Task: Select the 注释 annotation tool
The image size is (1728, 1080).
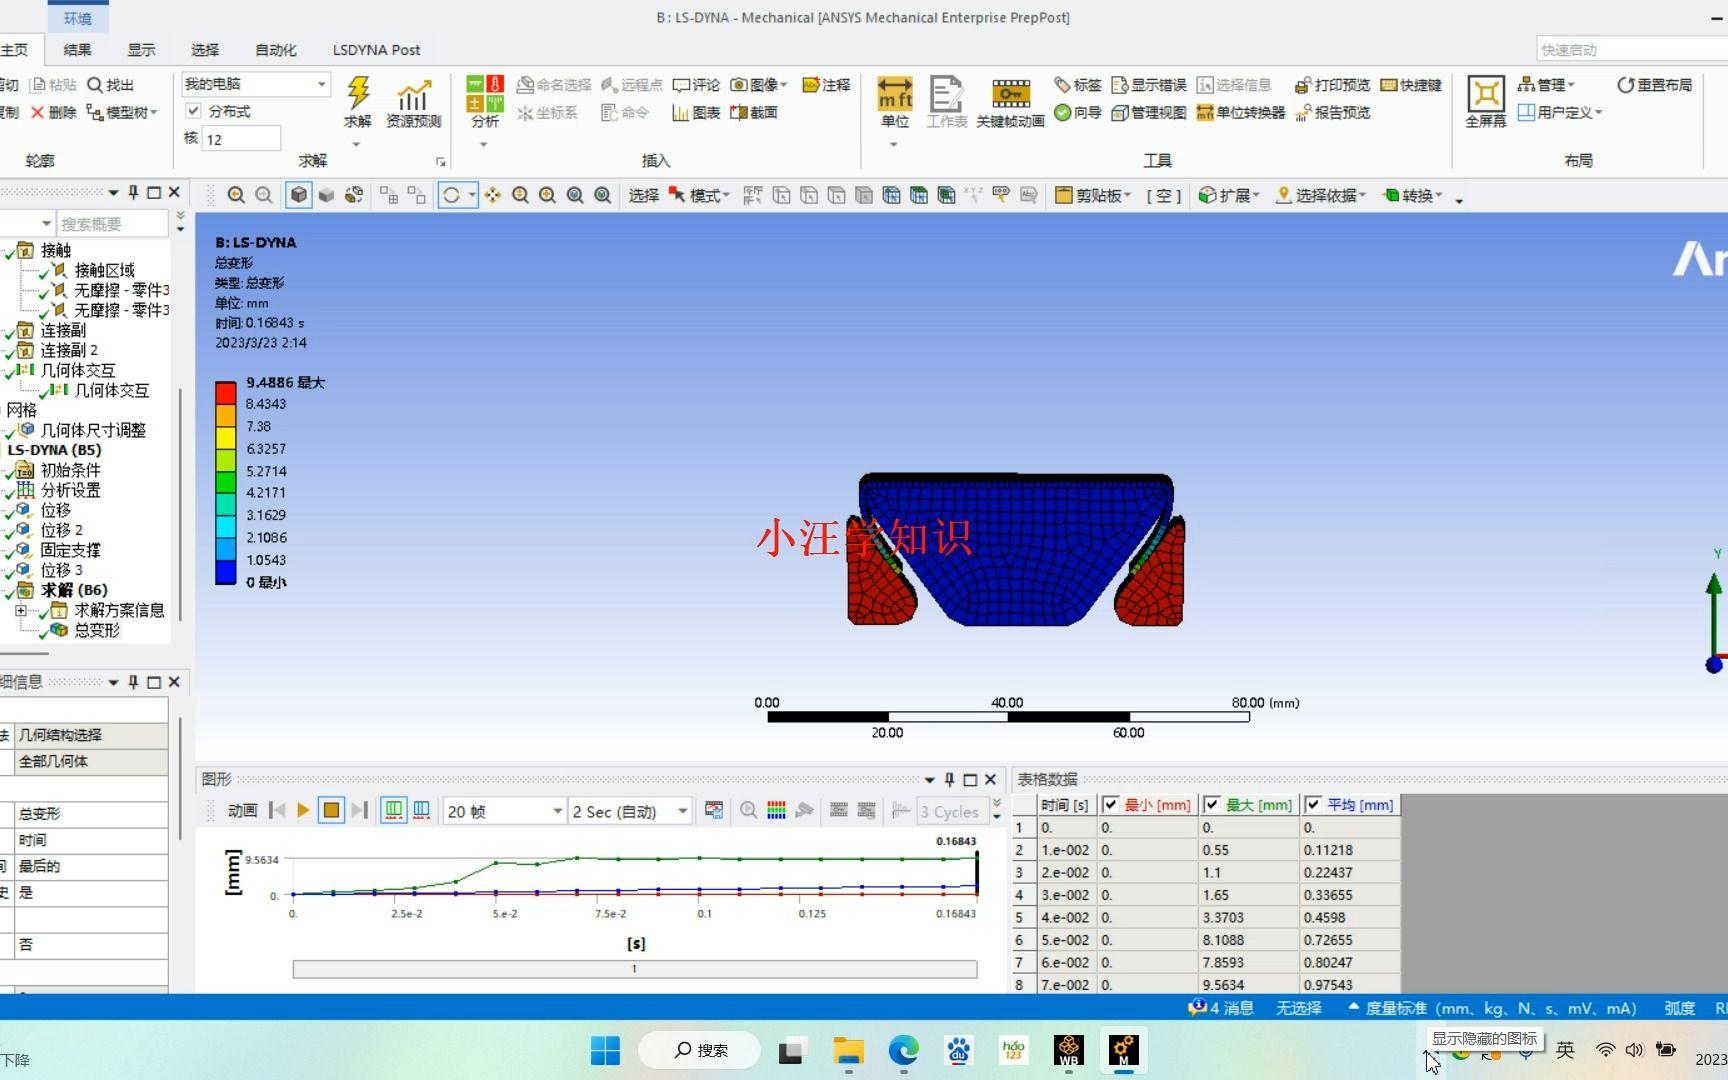Action: pyautogui.click(x=827, y=85)
